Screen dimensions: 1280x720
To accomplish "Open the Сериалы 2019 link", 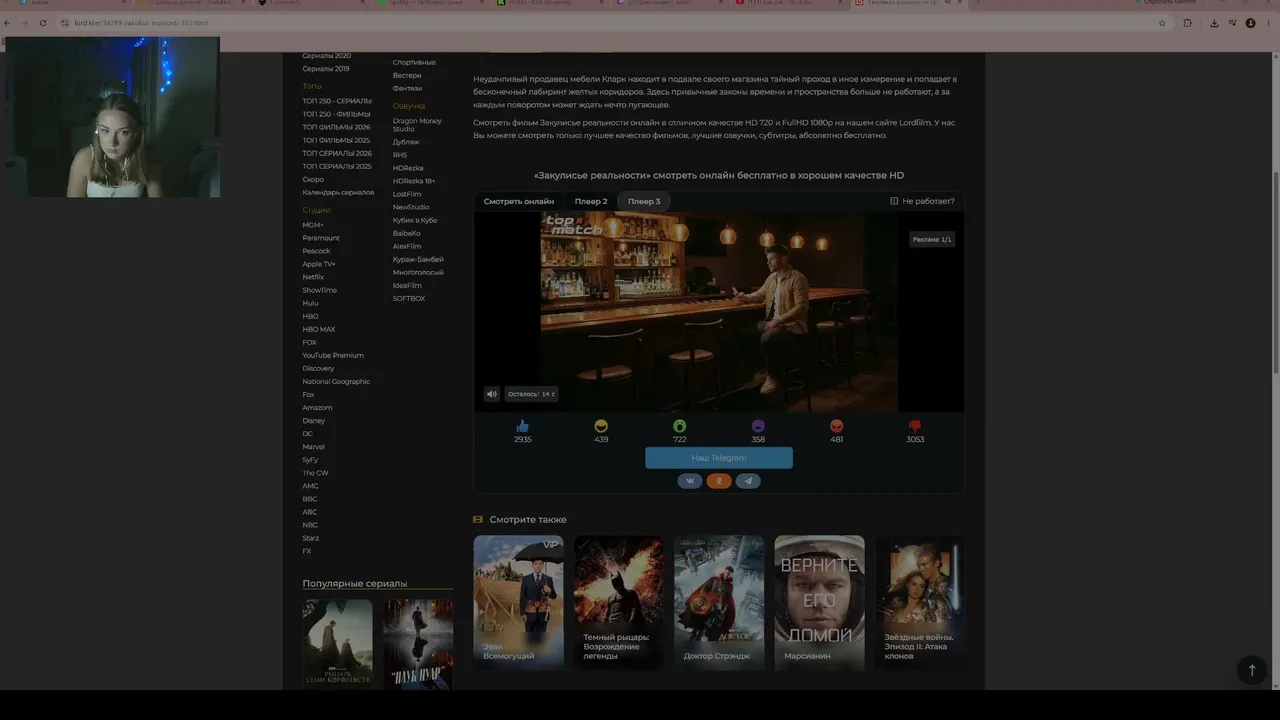I will (326, 69).
